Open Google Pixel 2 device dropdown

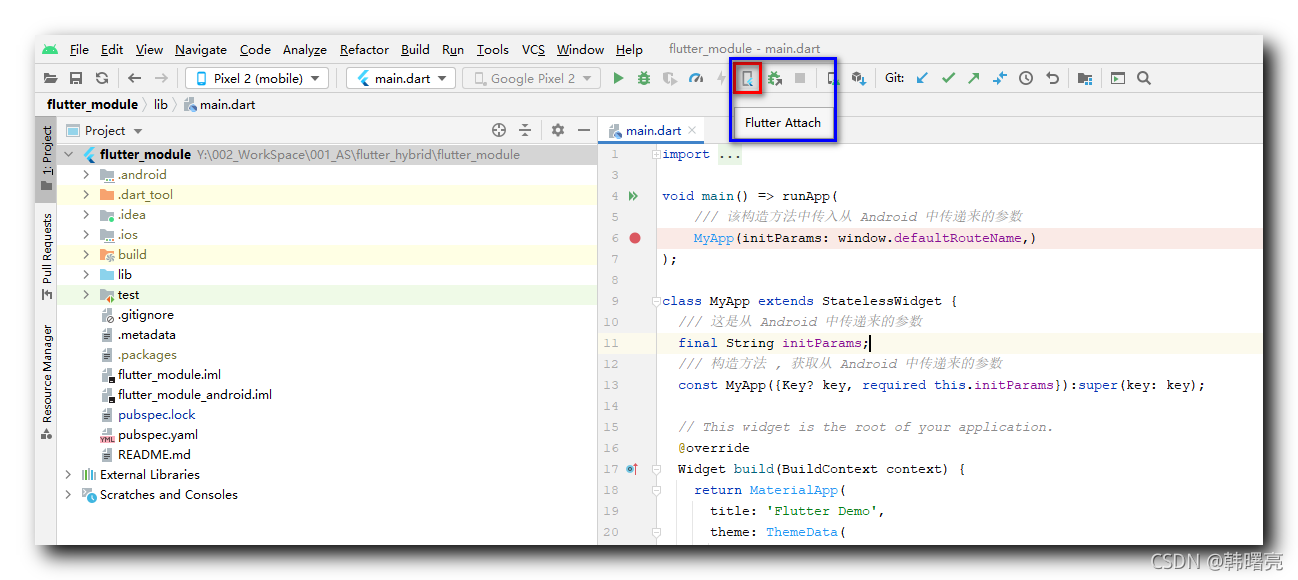(x=531, y=78)
